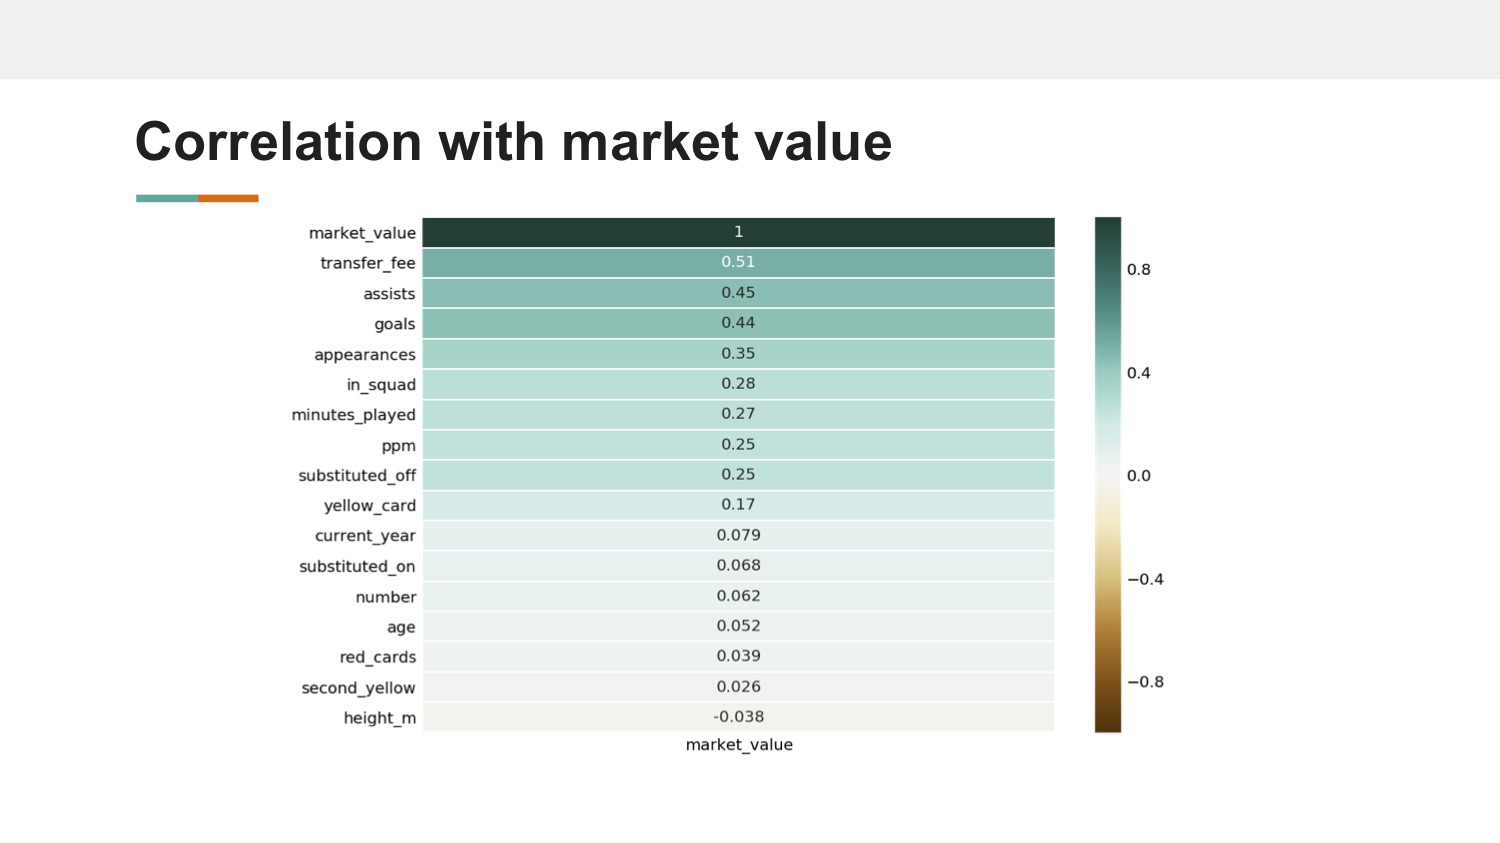This screenshot has width=1500, height=843.
Task: Select the substituted_off row label
Action: (357, 476)
